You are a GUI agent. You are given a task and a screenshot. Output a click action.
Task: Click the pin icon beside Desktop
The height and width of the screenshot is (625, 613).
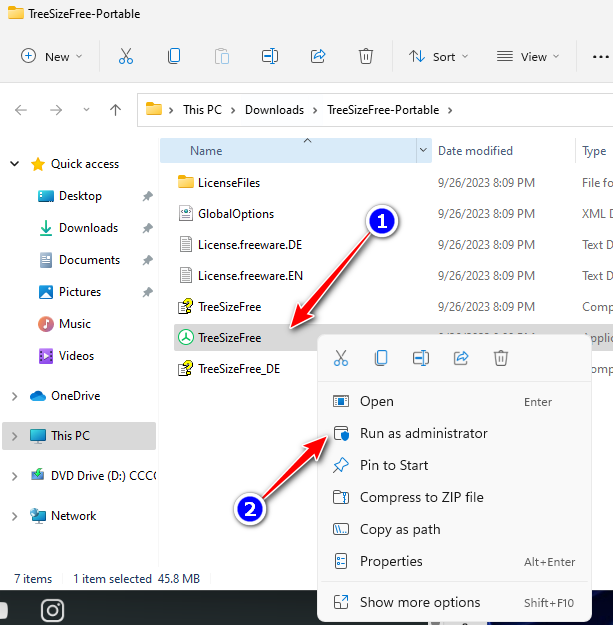(147, 196)
